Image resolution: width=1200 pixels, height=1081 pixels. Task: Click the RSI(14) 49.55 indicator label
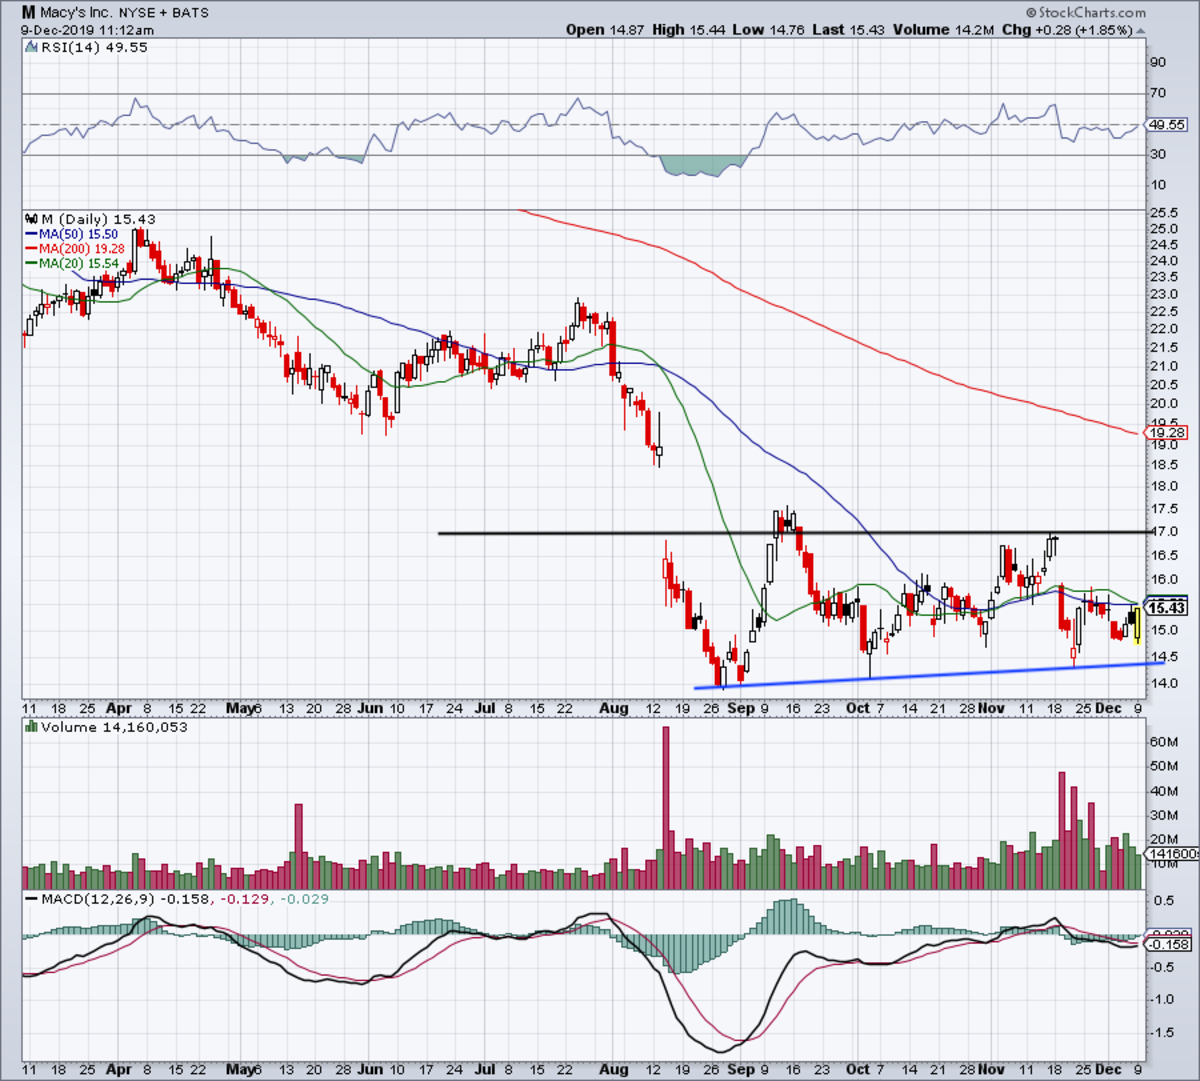point(91,47)
